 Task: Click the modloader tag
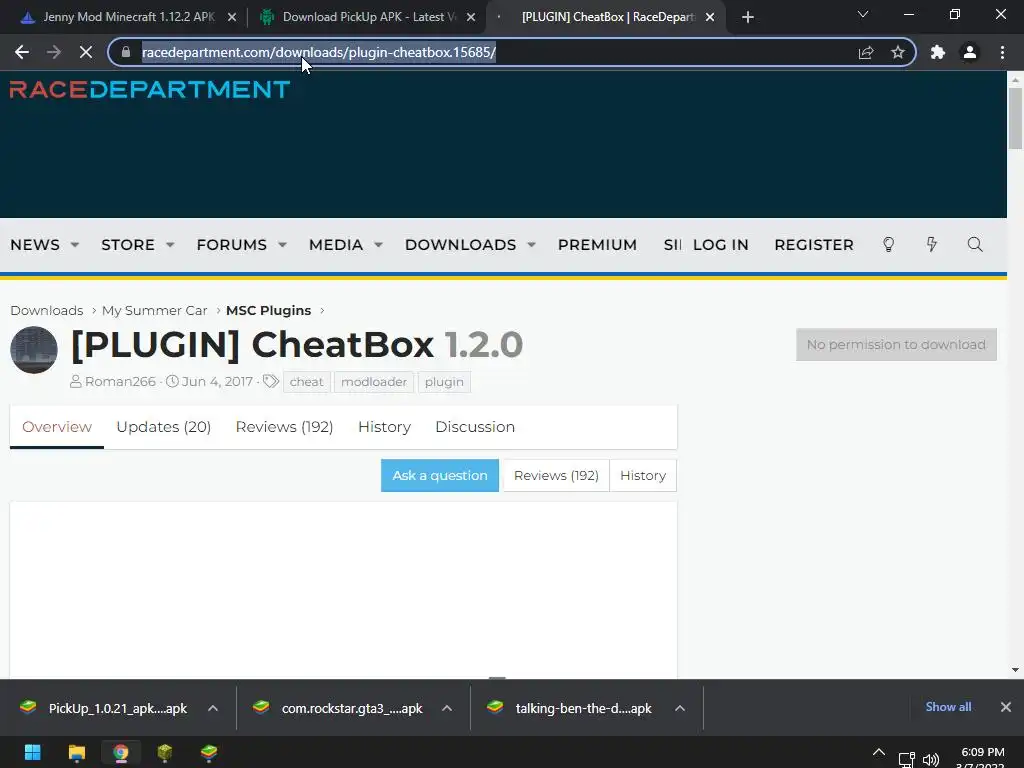[x=374, y=382]
